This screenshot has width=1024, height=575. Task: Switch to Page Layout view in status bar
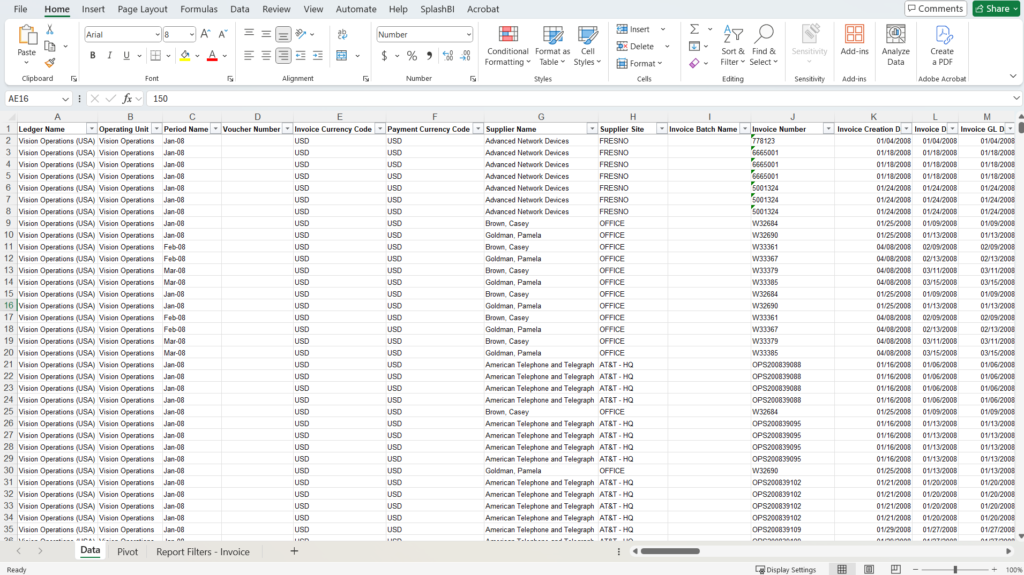point(869,570)
